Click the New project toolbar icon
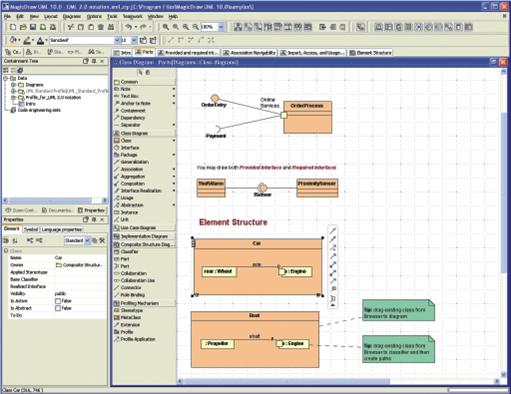The width and height of the screenshot is (511, 394). tap(13, 27)
